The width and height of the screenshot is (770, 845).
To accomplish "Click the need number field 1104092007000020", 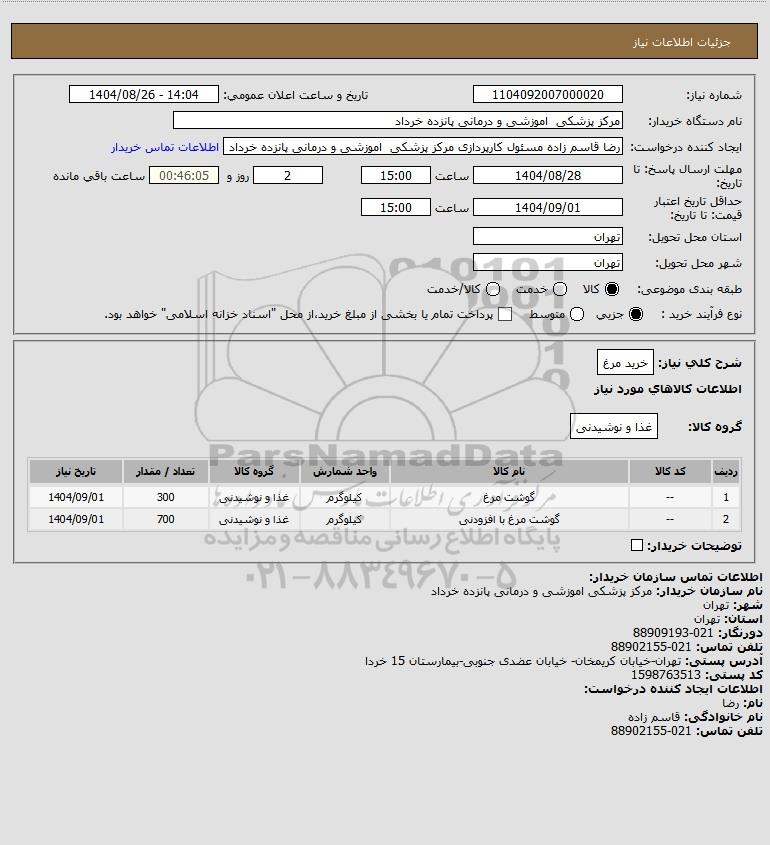I will pyautogui.click(x=547, y=94).
